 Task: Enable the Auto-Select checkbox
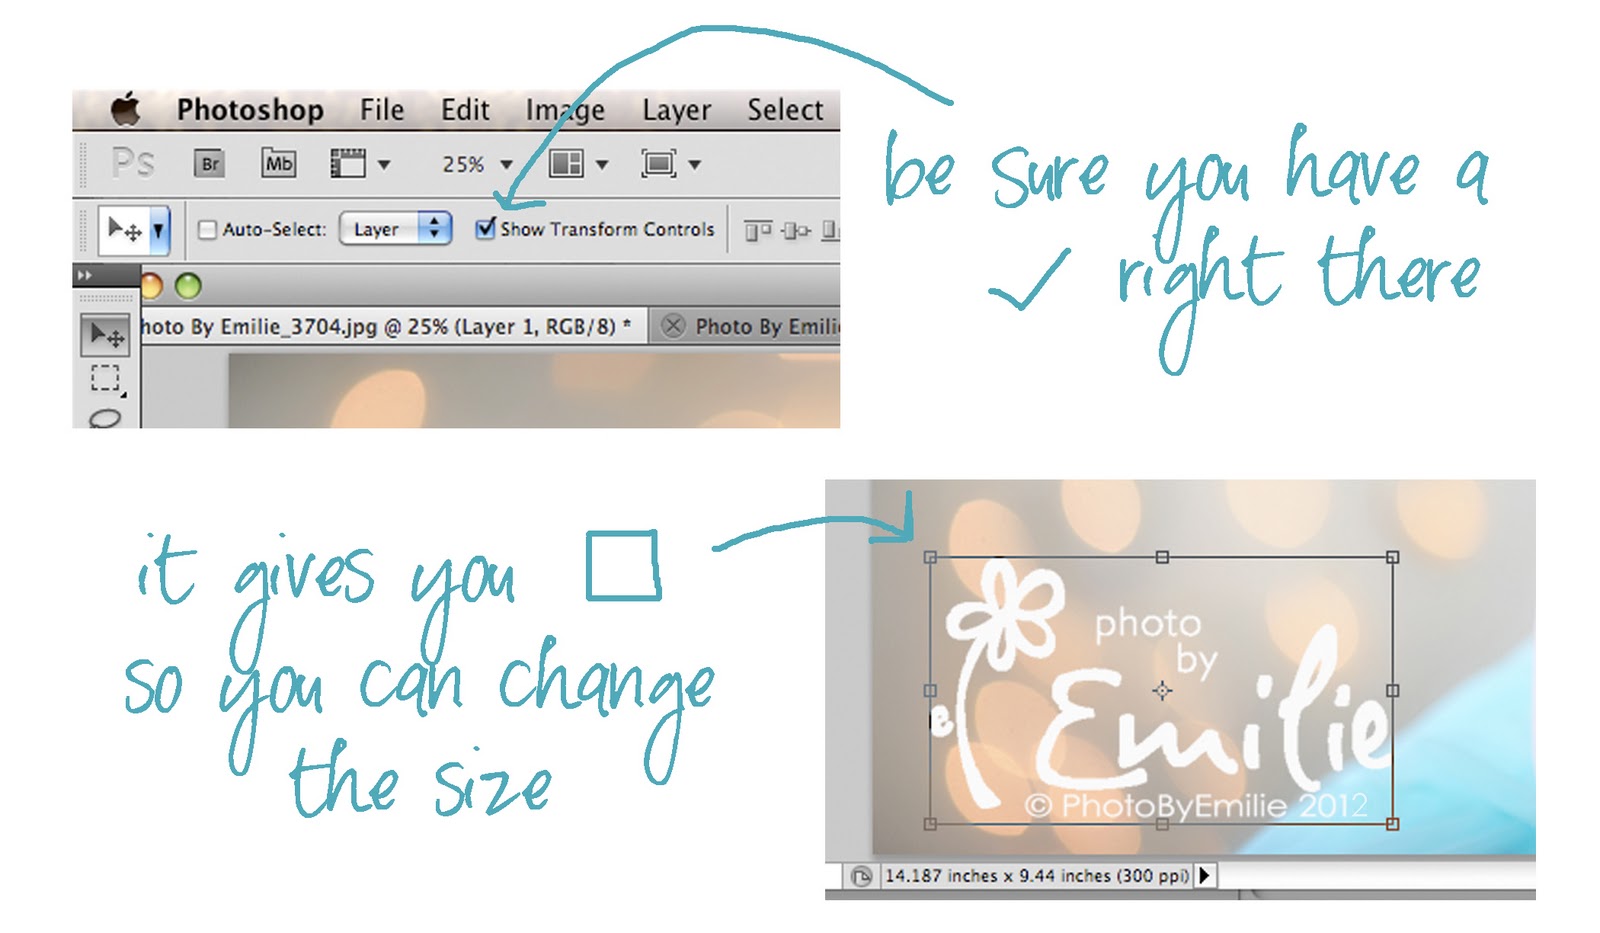(x=207, y=230)
